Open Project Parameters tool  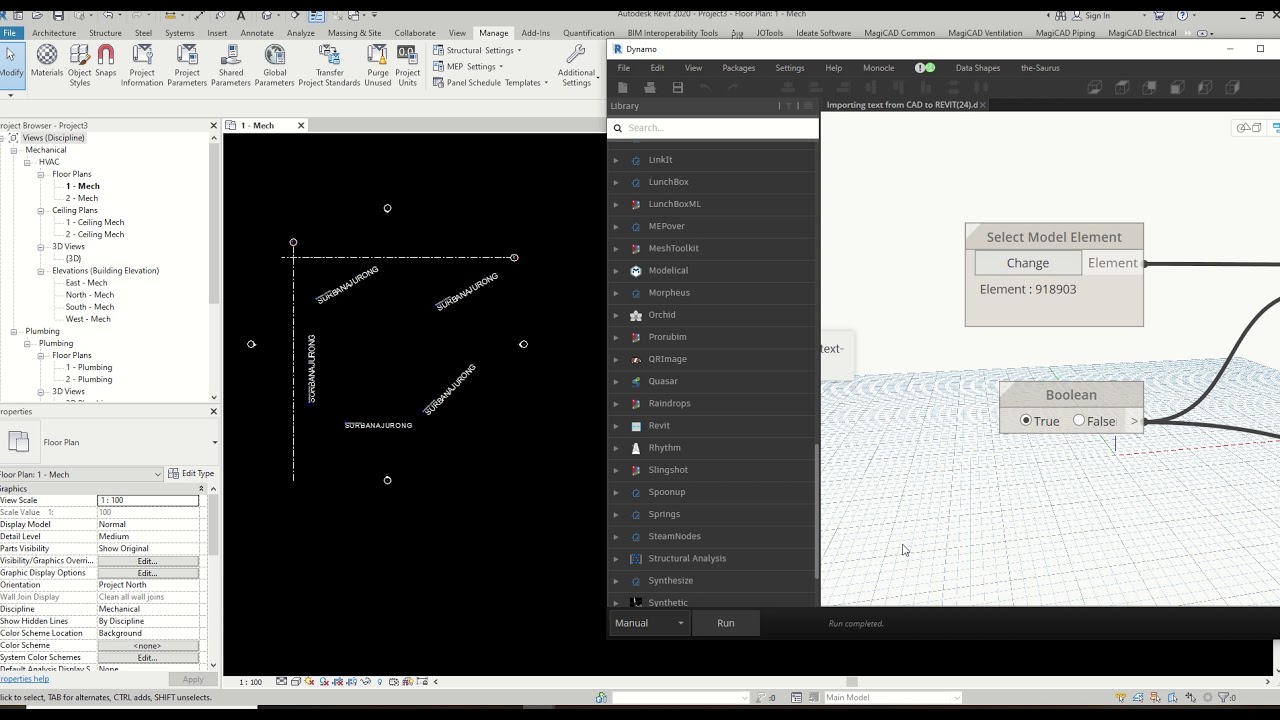click(187, 66)
